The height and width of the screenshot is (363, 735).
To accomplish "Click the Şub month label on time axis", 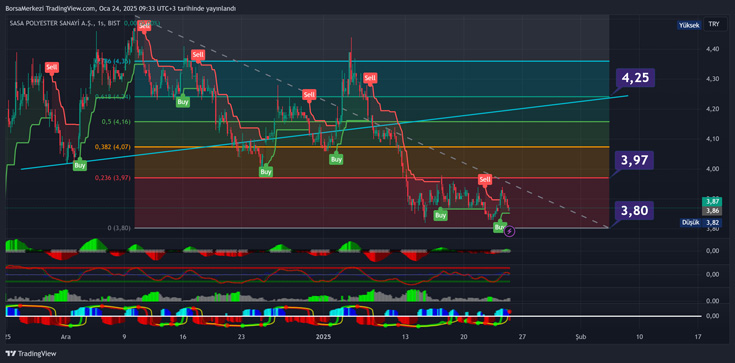I will (581, 337).
